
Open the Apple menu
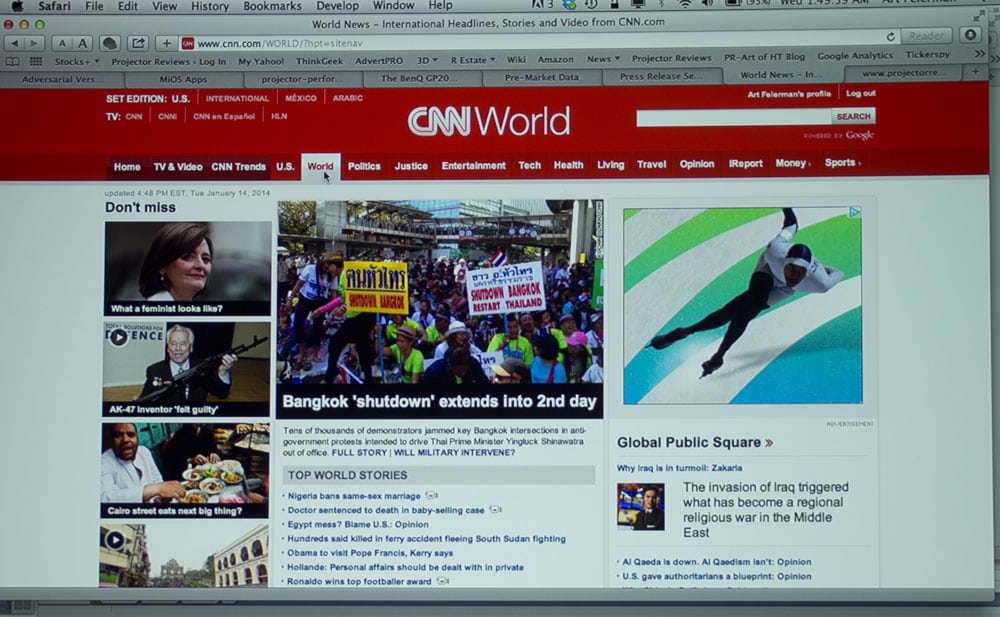(x=17, y=6)
